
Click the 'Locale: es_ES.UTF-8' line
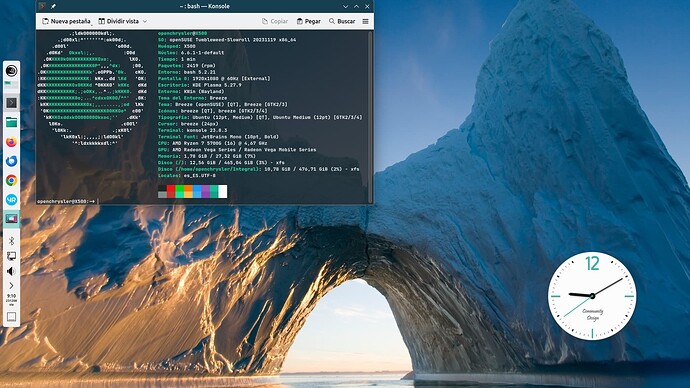187,176
